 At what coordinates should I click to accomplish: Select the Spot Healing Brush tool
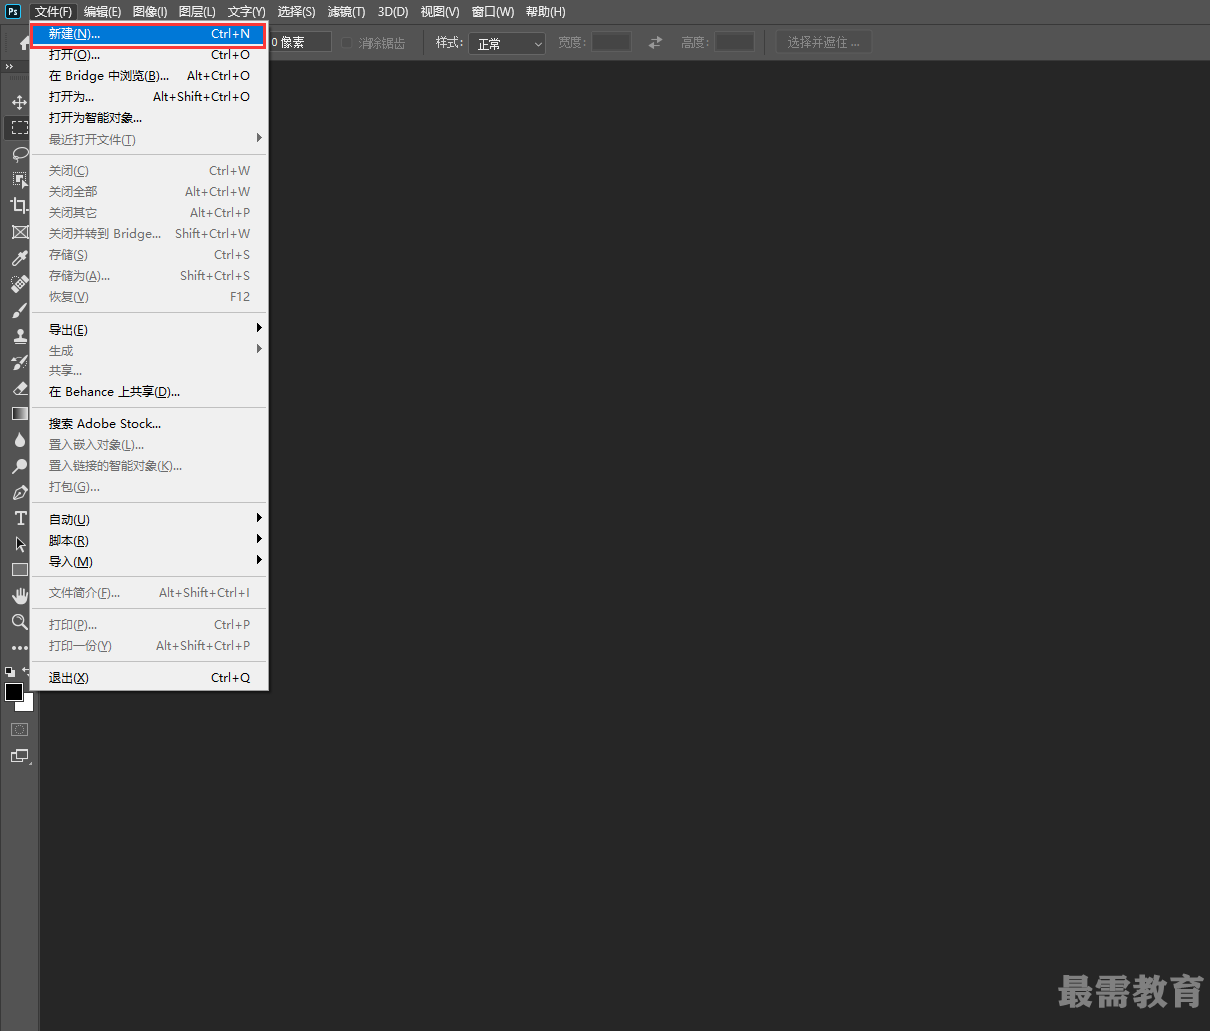coord(19,284)
